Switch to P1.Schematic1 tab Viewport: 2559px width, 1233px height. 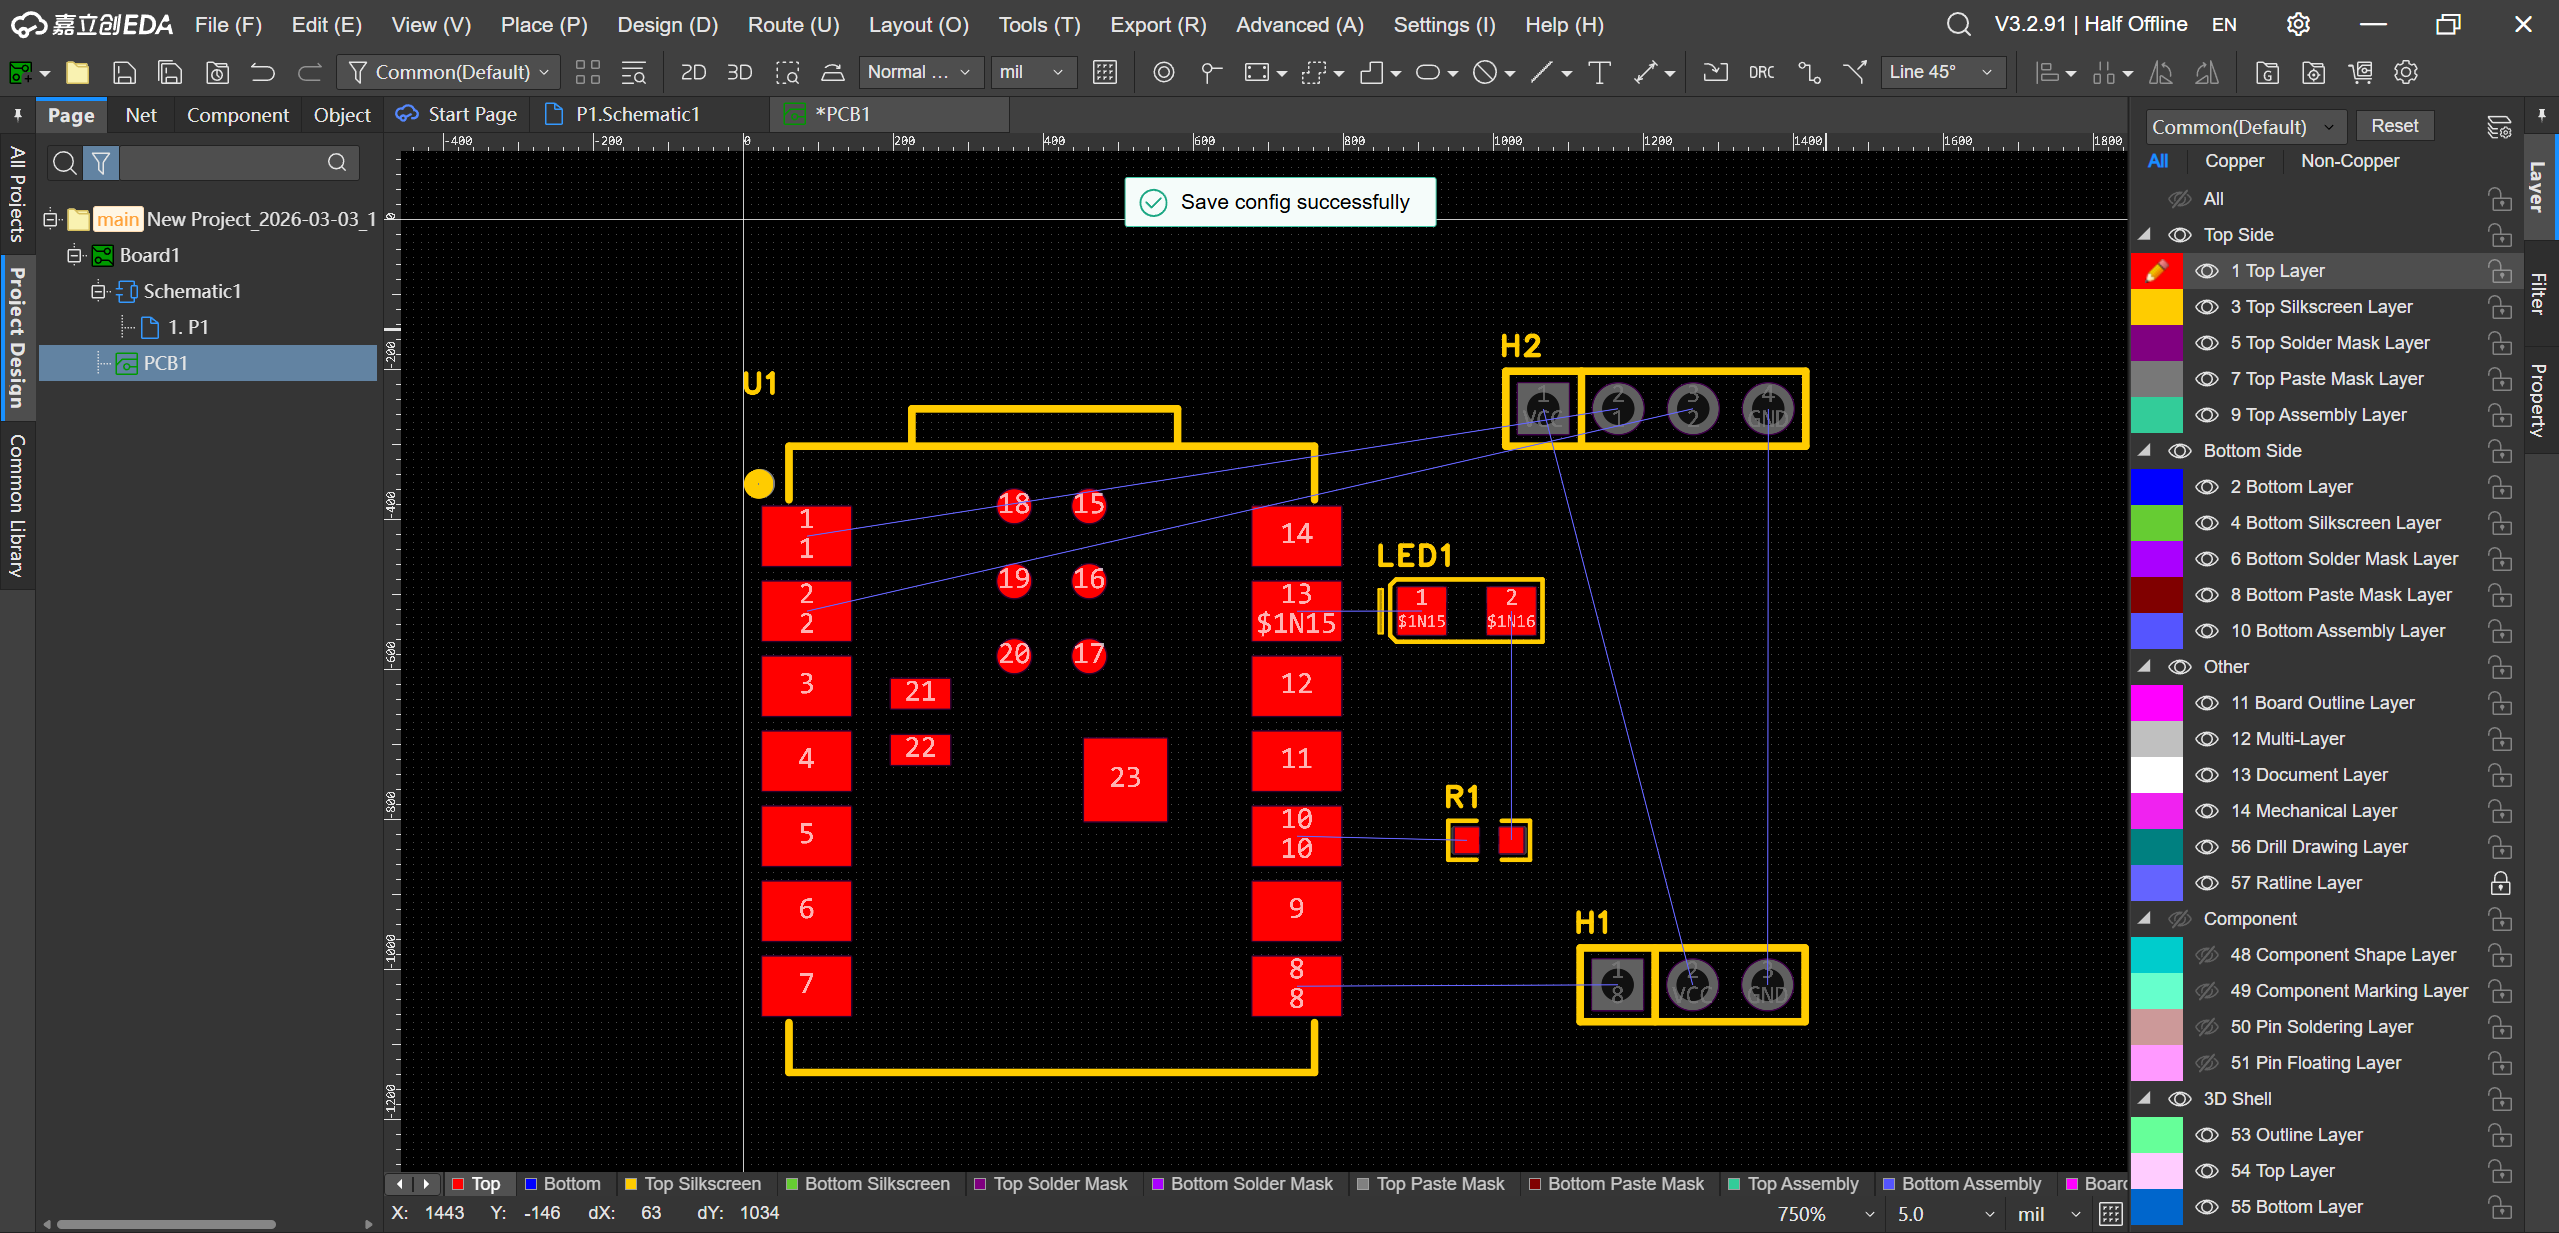pos(636,114)
